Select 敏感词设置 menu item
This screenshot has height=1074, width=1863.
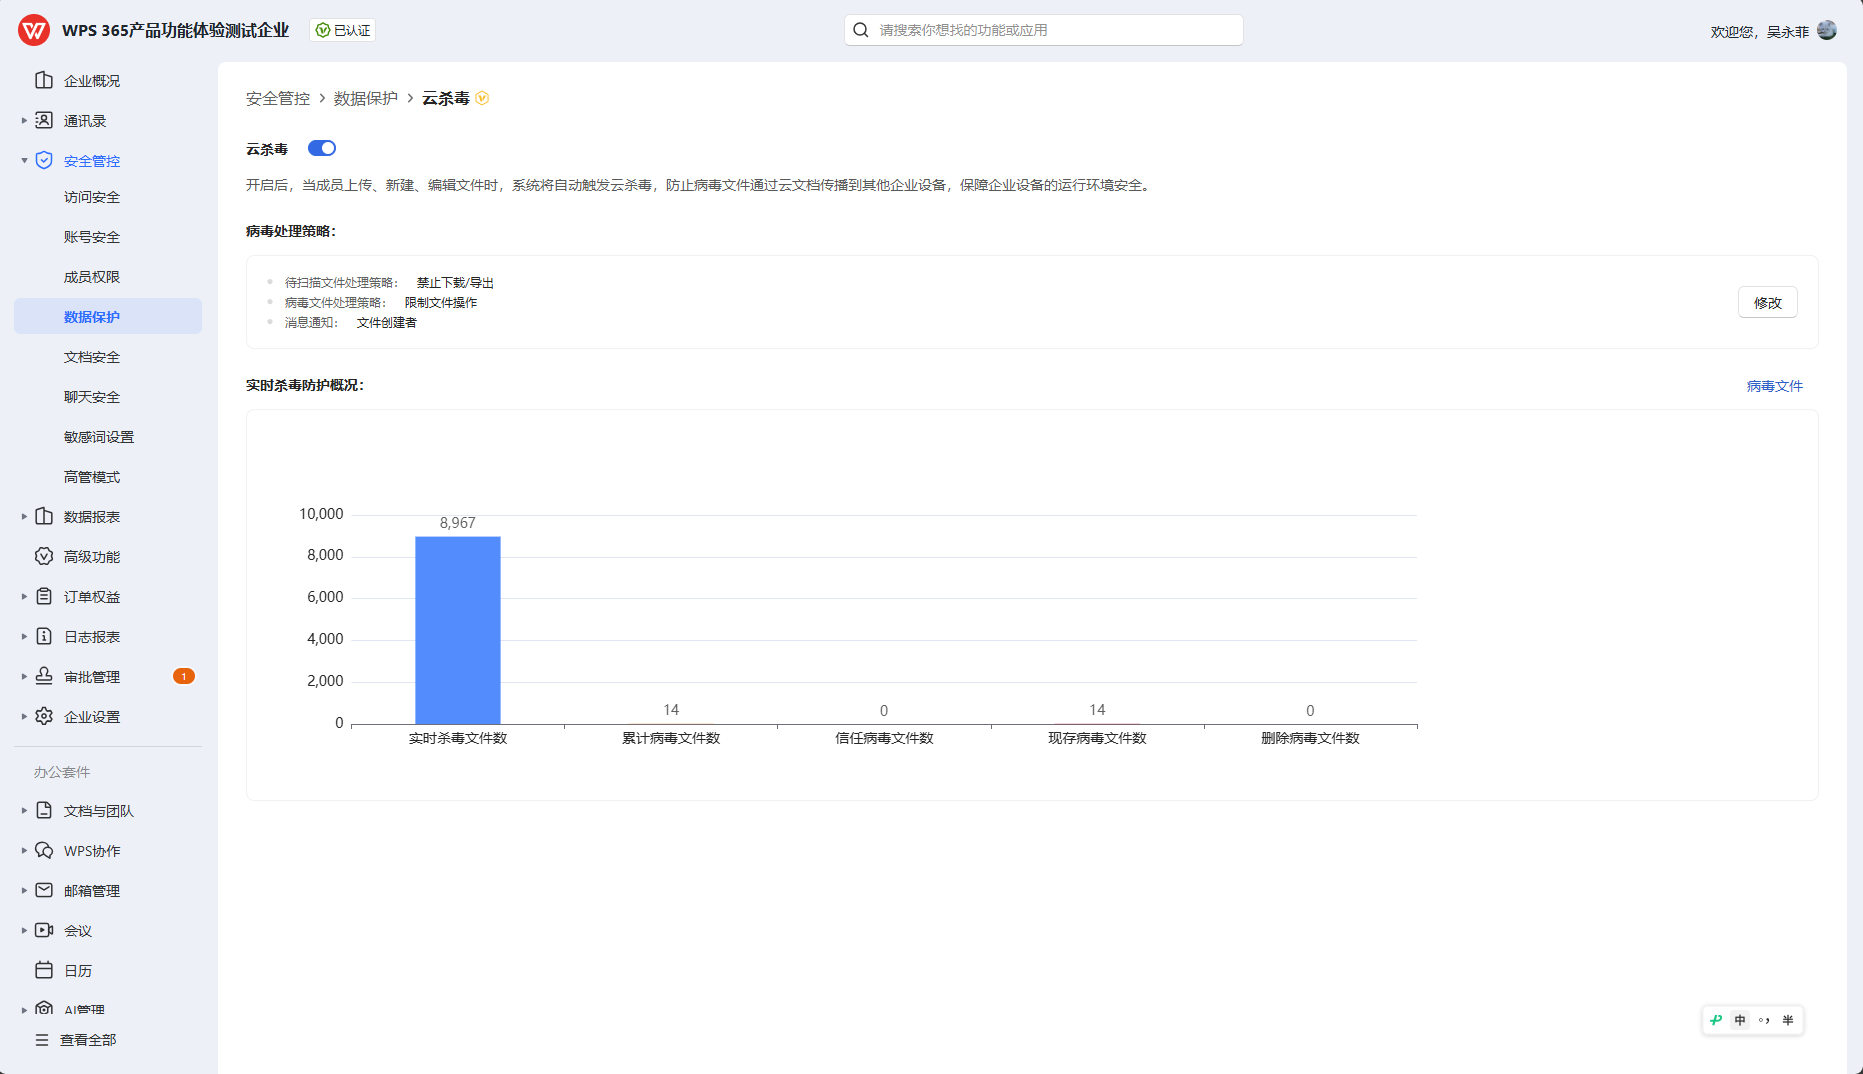click(99, 437)
